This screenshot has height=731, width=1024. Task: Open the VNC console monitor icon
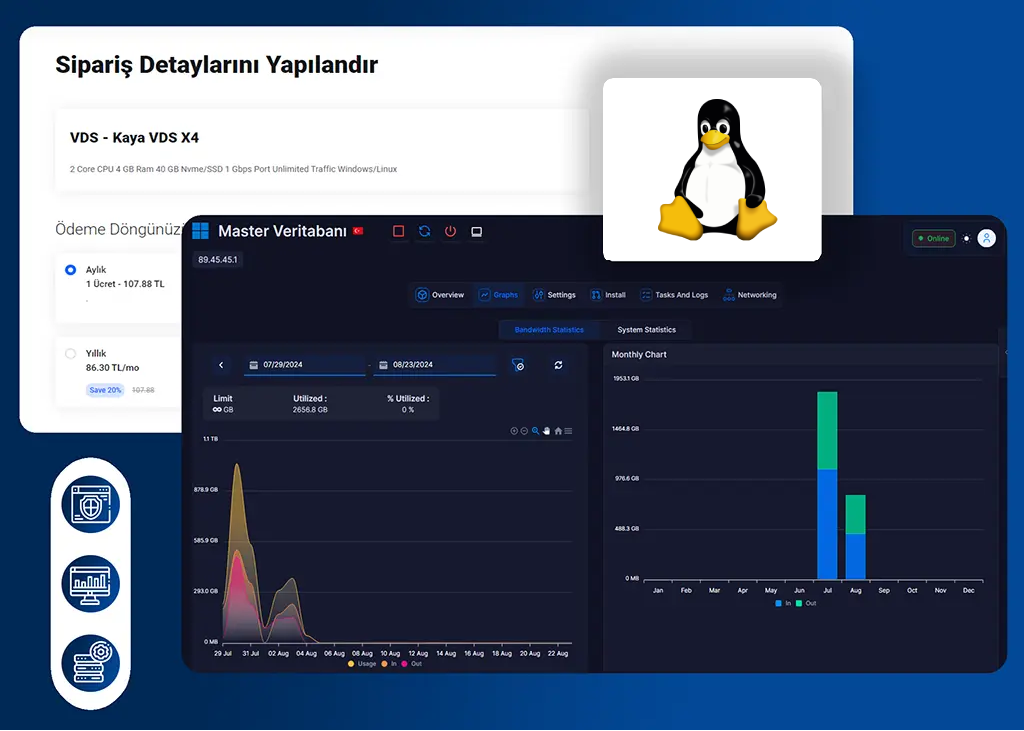(477, 231)
